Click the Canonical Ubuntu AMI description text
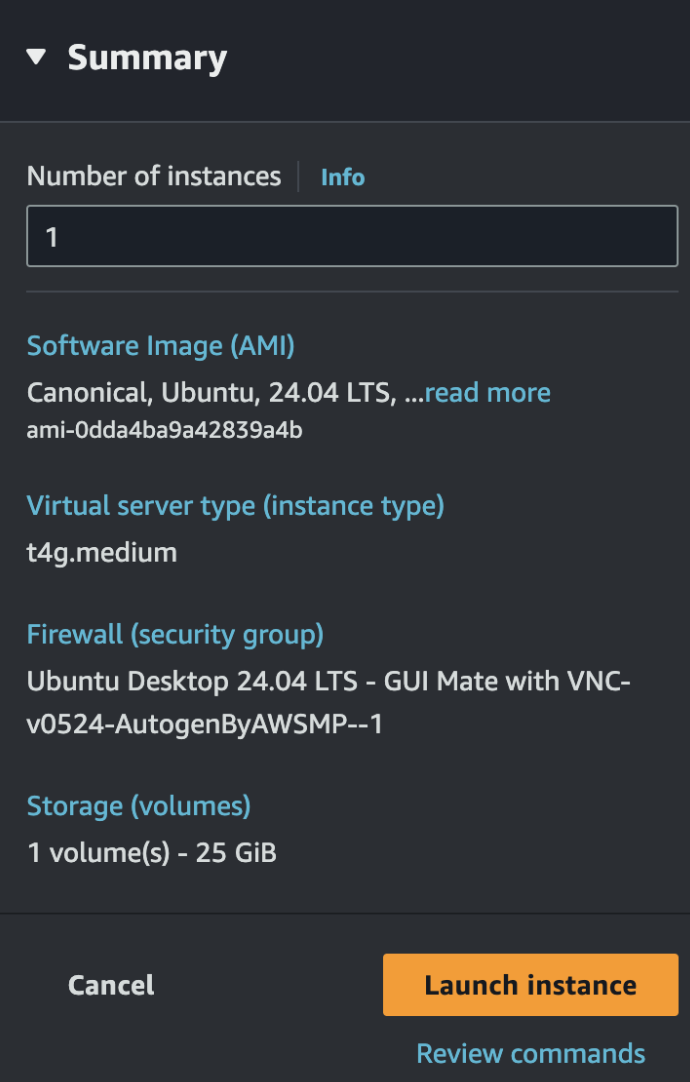 [220, 392]
